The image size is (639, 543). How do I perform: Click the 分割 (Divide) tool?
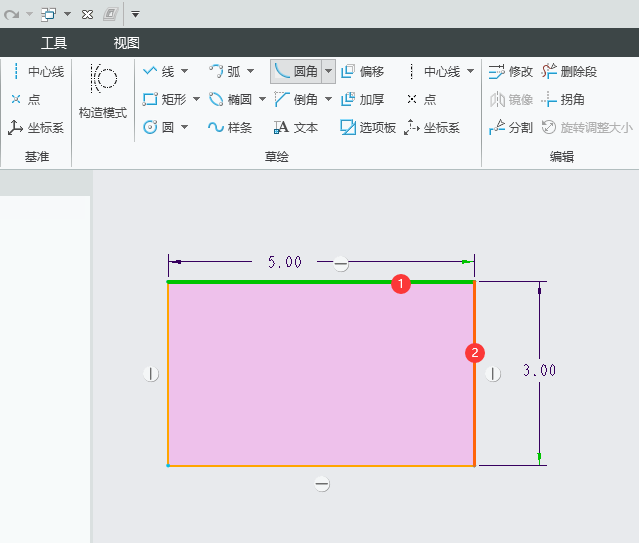point(511,127)
